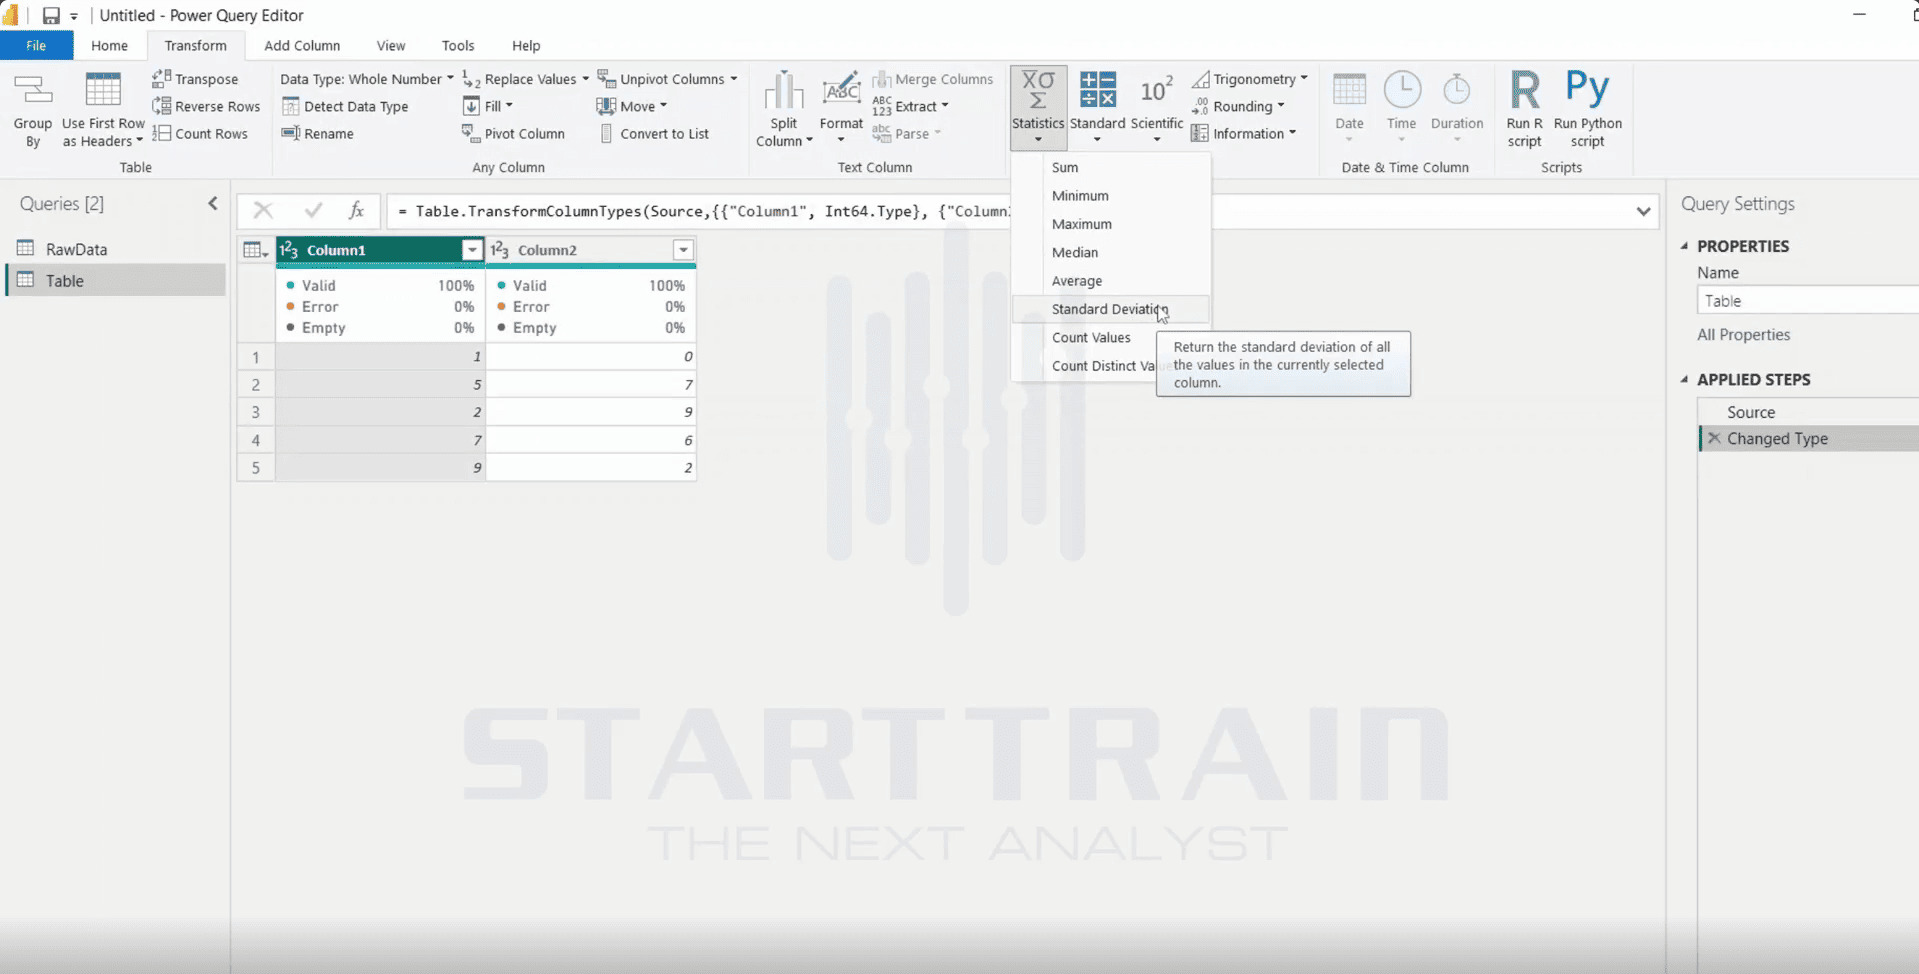Click the Rename column button
This screenshot has width=1919, height=974.
(318, 133)
